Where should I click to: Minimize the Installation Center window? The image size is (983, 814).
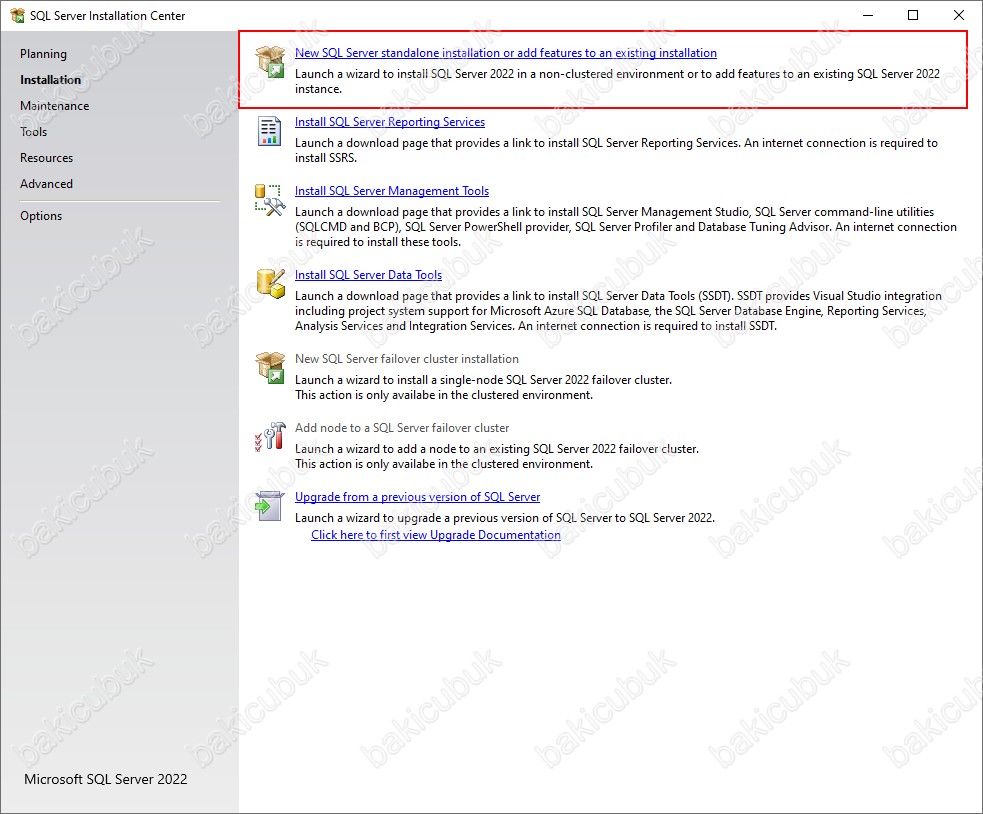point(868,15)
